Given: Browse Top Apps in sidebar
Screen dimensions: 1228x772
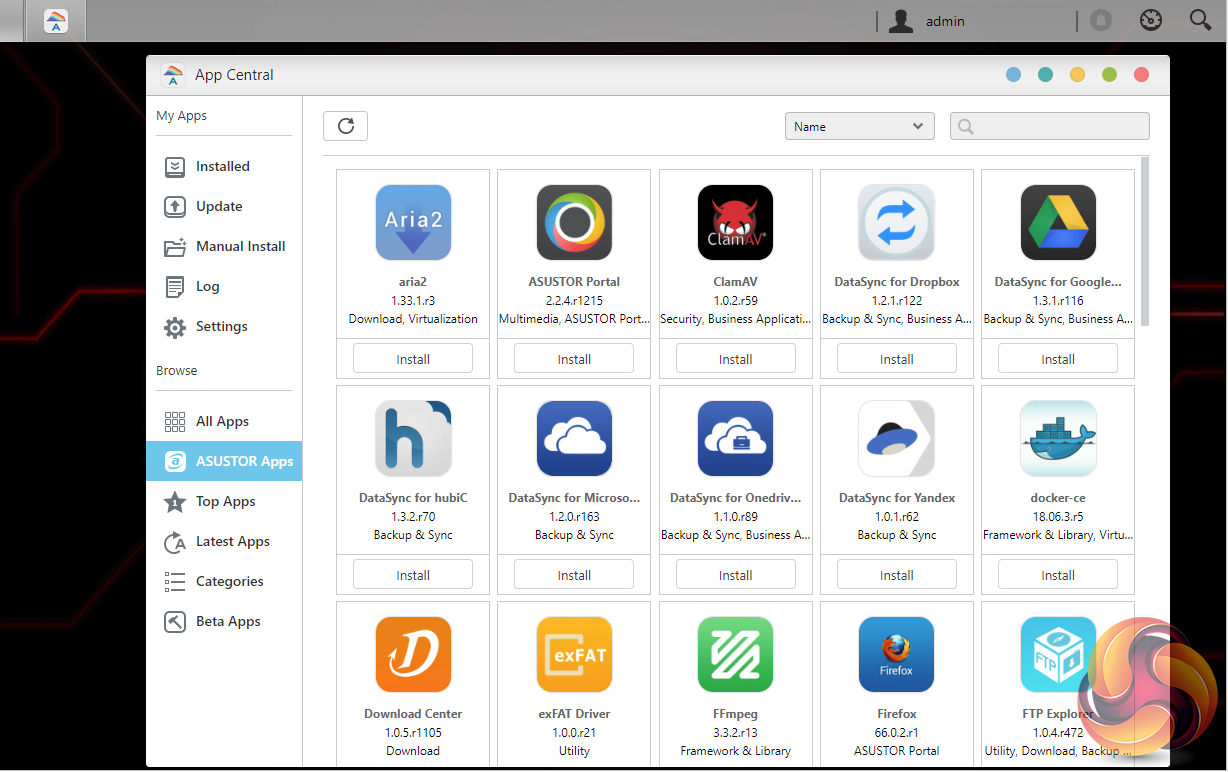Looking at the screenshot, I should click(x=225, y=502).
